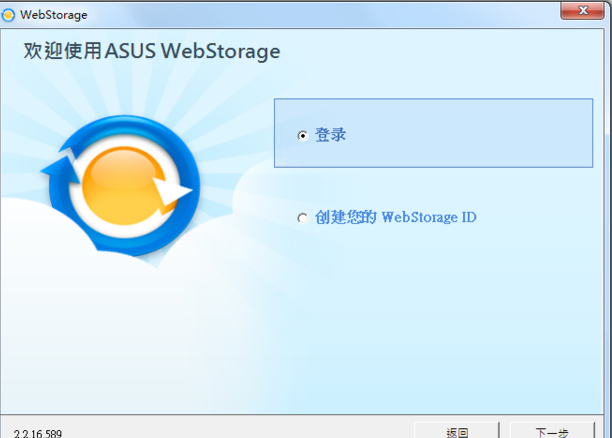Click the 下一步 button
The width and height of the screenshot is (612, 438).
coord(552,430)
